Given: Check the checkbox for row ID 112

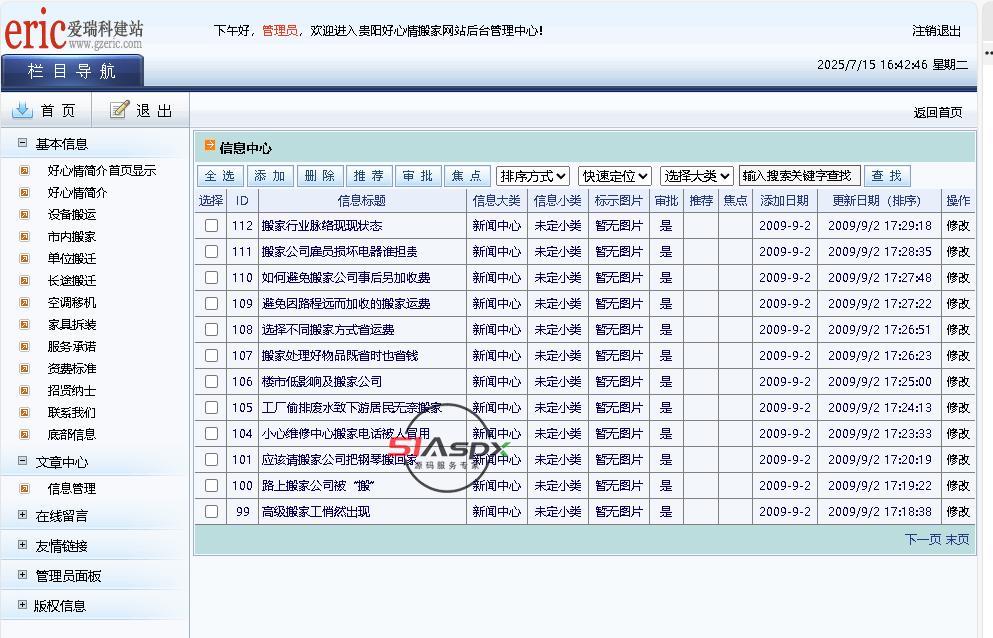Looking at the screenshot, I should tap(211, 226).
